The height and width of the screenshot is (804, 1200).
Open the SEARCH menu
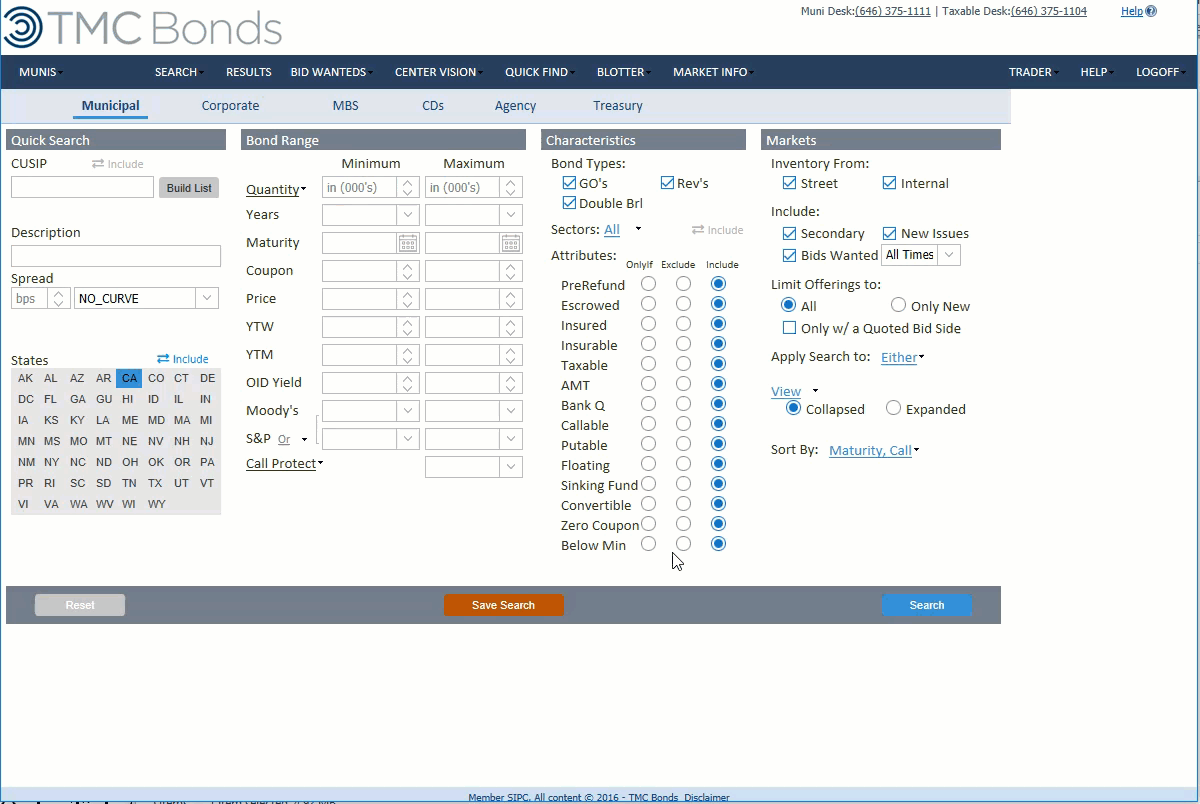(x=179, y=72)
